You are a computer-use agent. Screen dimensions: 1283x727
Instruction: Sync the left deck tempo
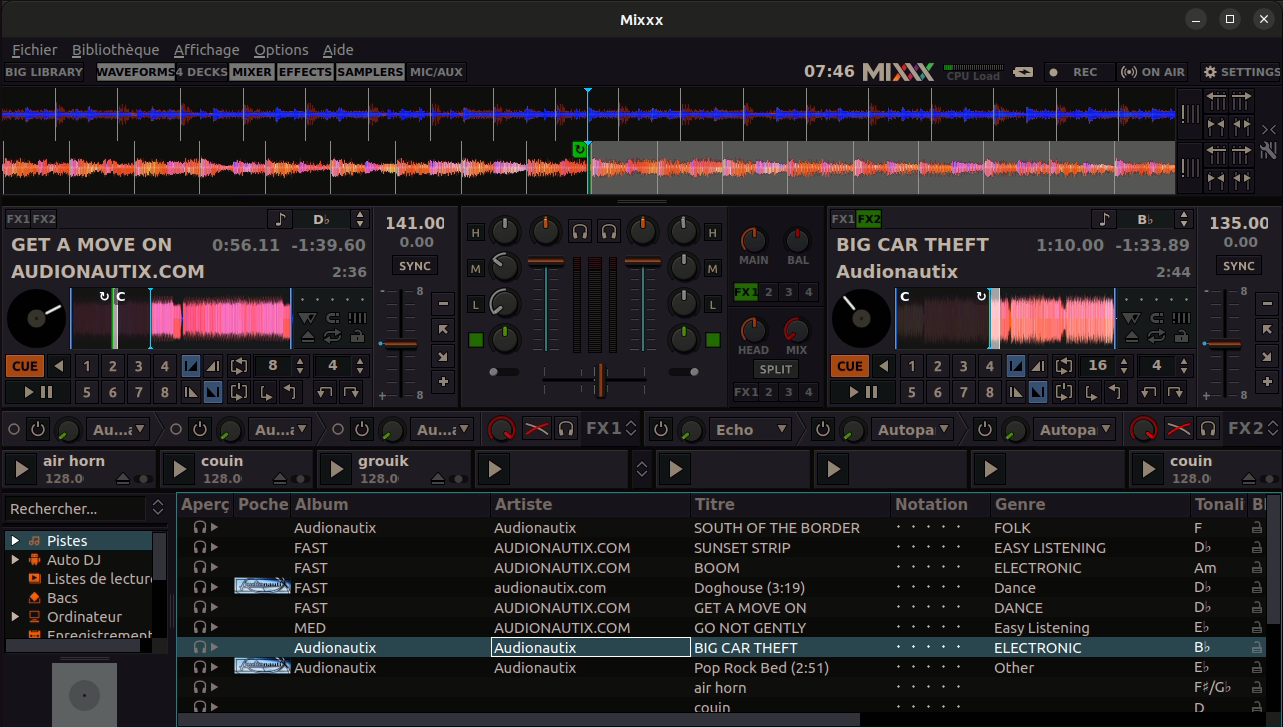414,266
